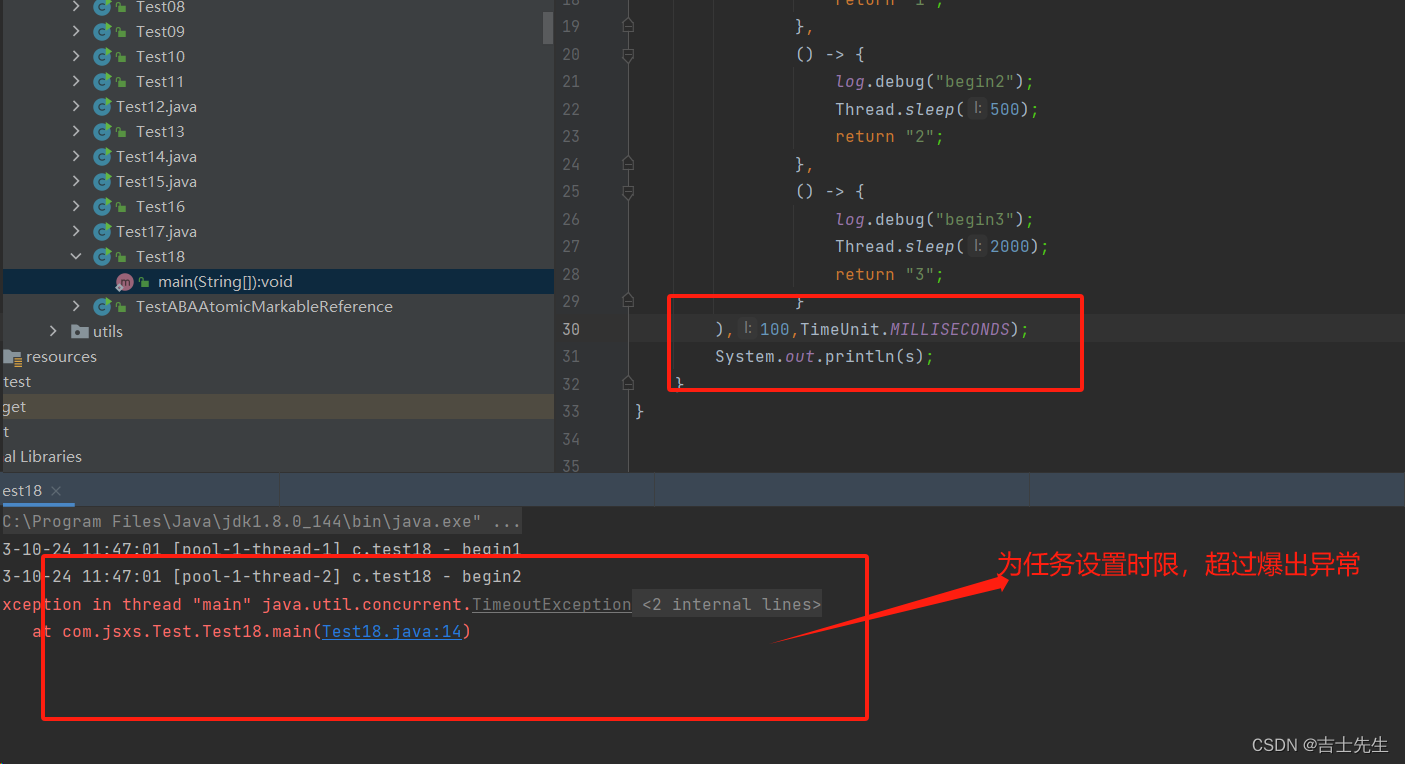Click the project tree vertical scrollbar thumb
Screen dimensions: 1405x764
click(x=548, y=28)
